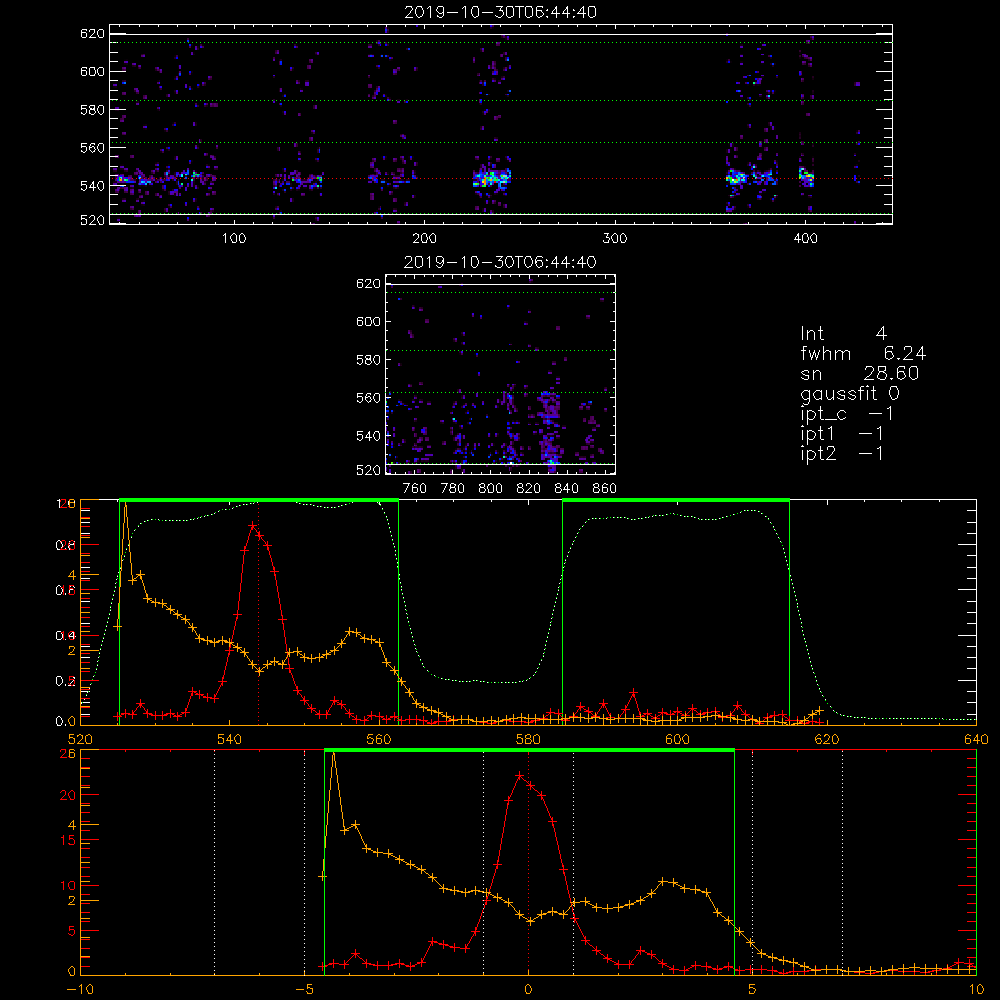Select the 'sn 28.60' readout
Image resolution: width=1000 pixels, height=1000 pixels.
860,373
